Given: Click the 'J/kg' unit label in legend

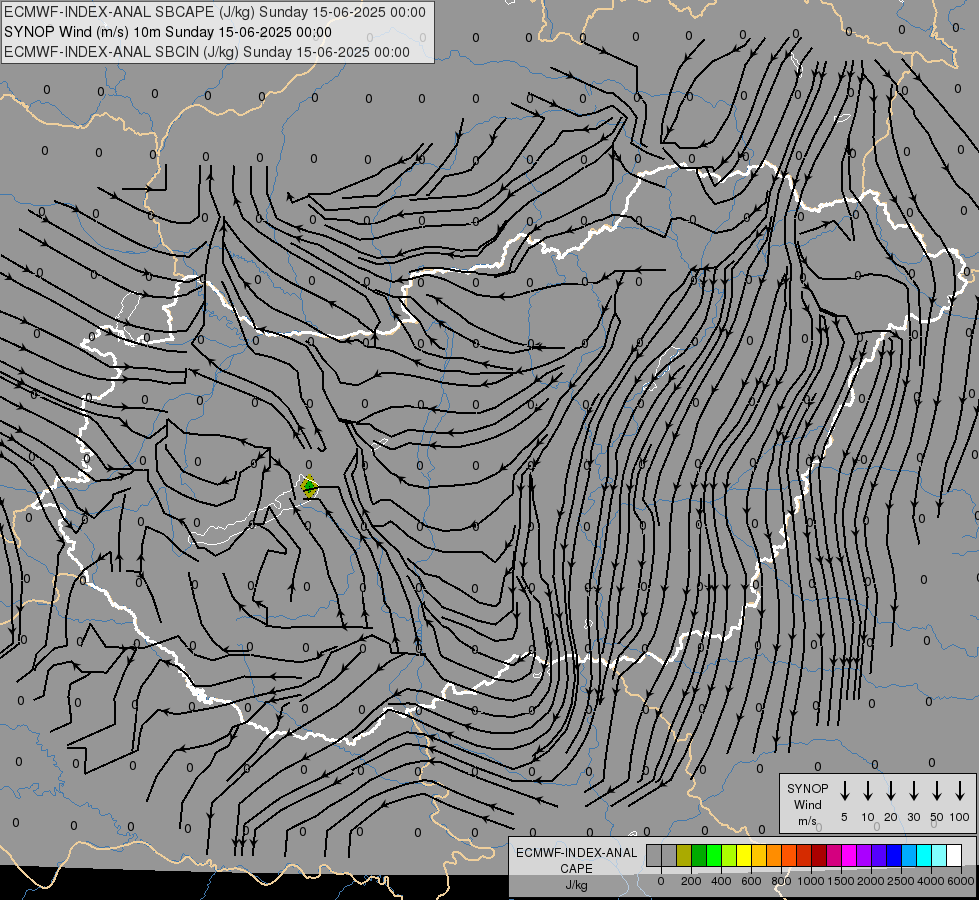Looking at the screenshot, I should [x=576, y=885].
